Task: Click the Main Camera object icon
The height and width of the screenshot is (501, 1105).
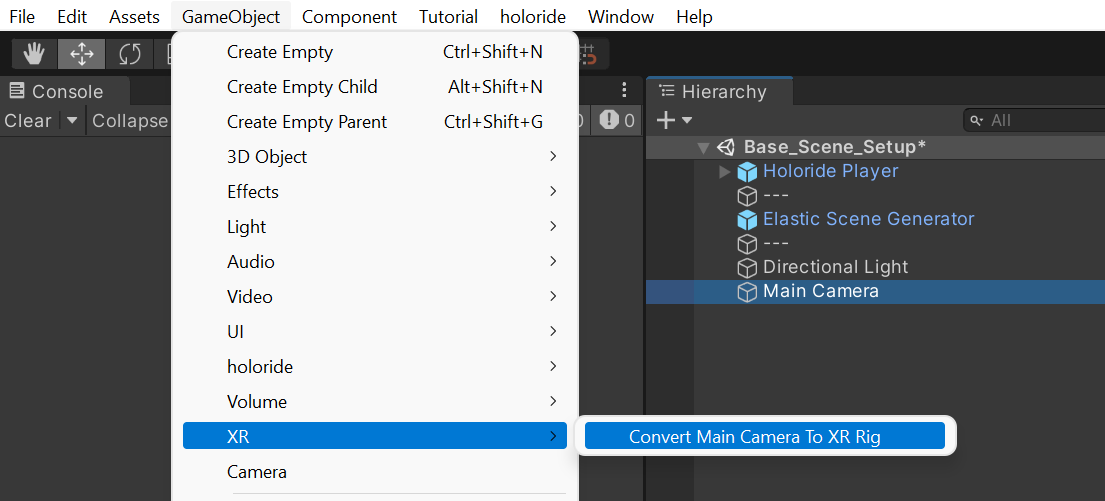Action: pyautogui.click(x=747, y=292)
